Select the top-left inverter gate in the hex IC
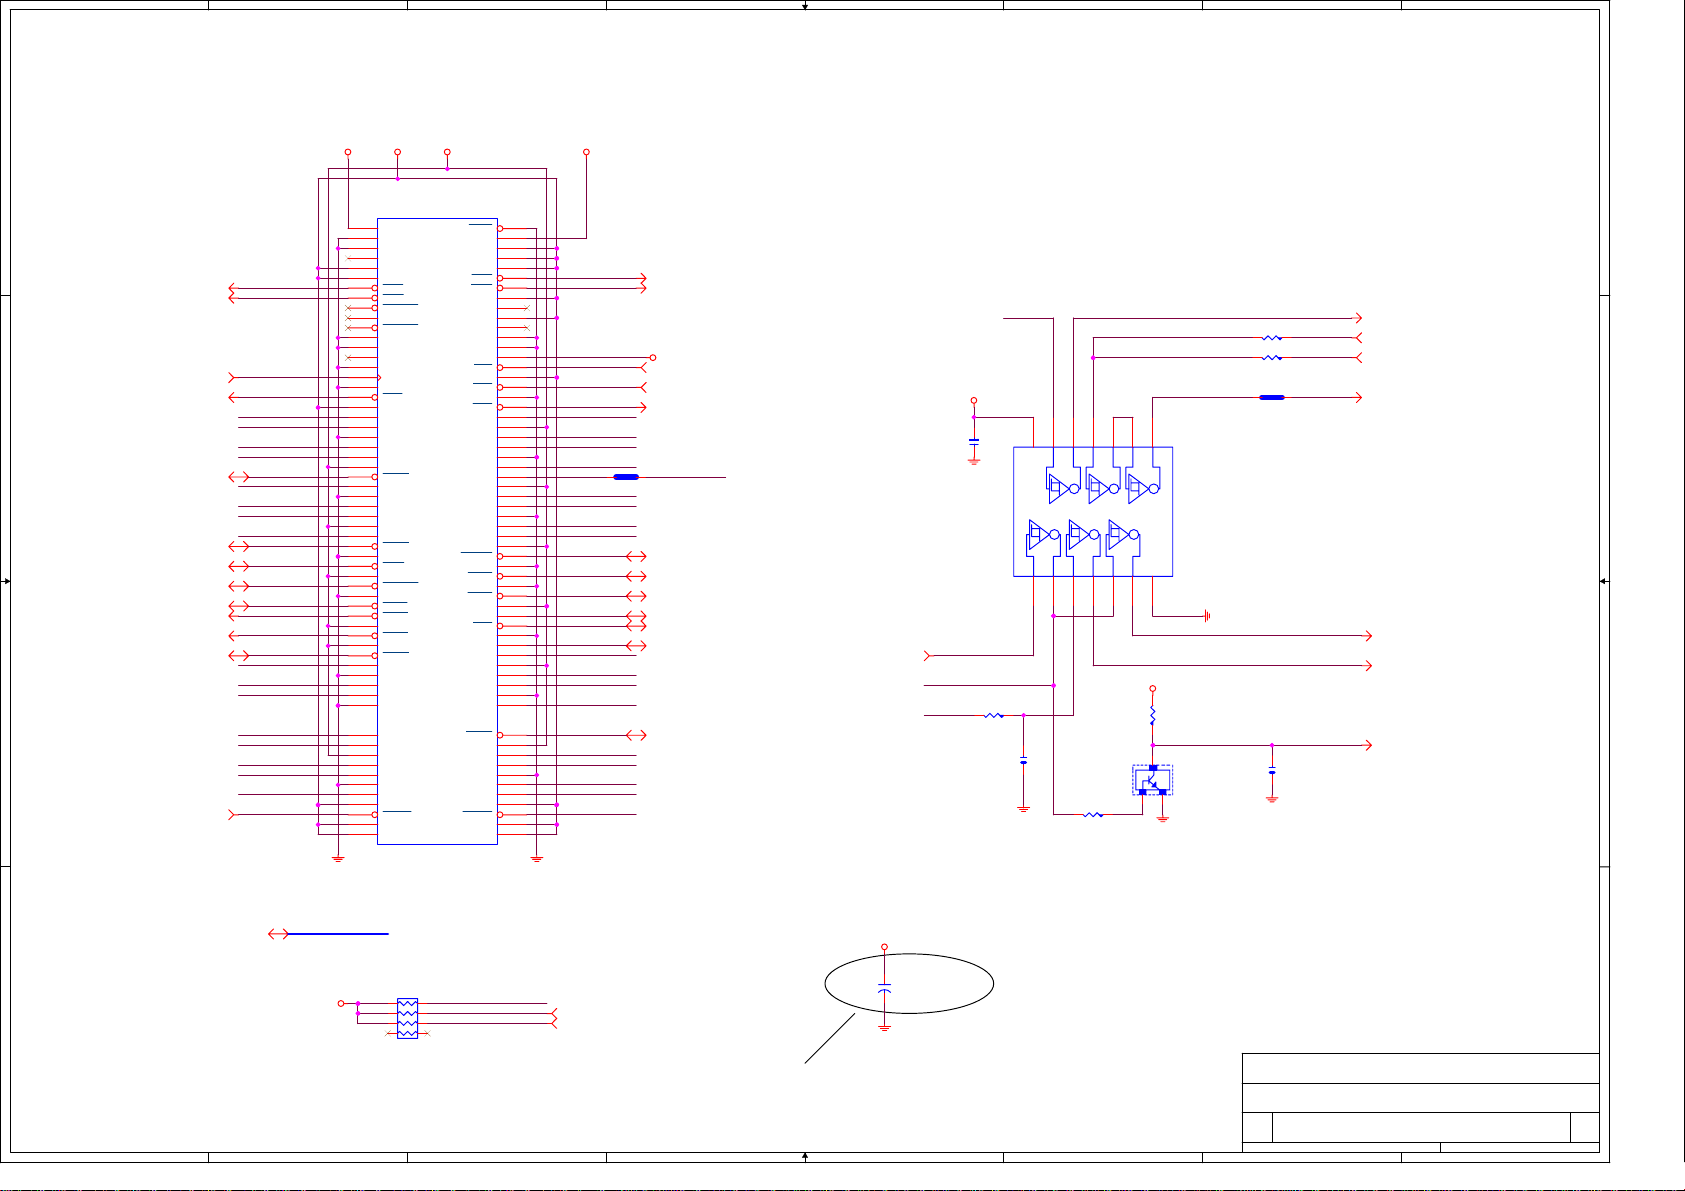Viewport: 1685px width, 1191px height. 1064,487
